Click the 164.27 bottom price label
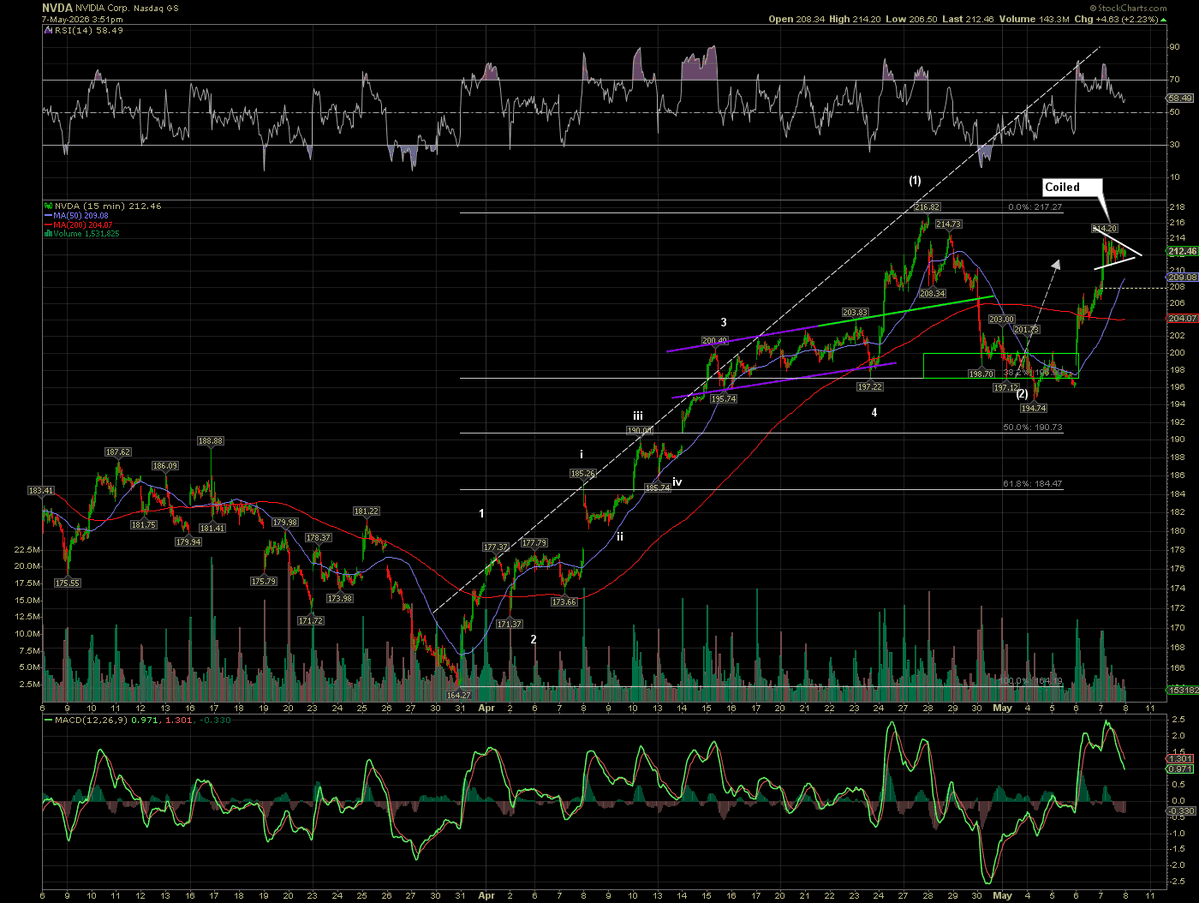 [x=459, y=695]
